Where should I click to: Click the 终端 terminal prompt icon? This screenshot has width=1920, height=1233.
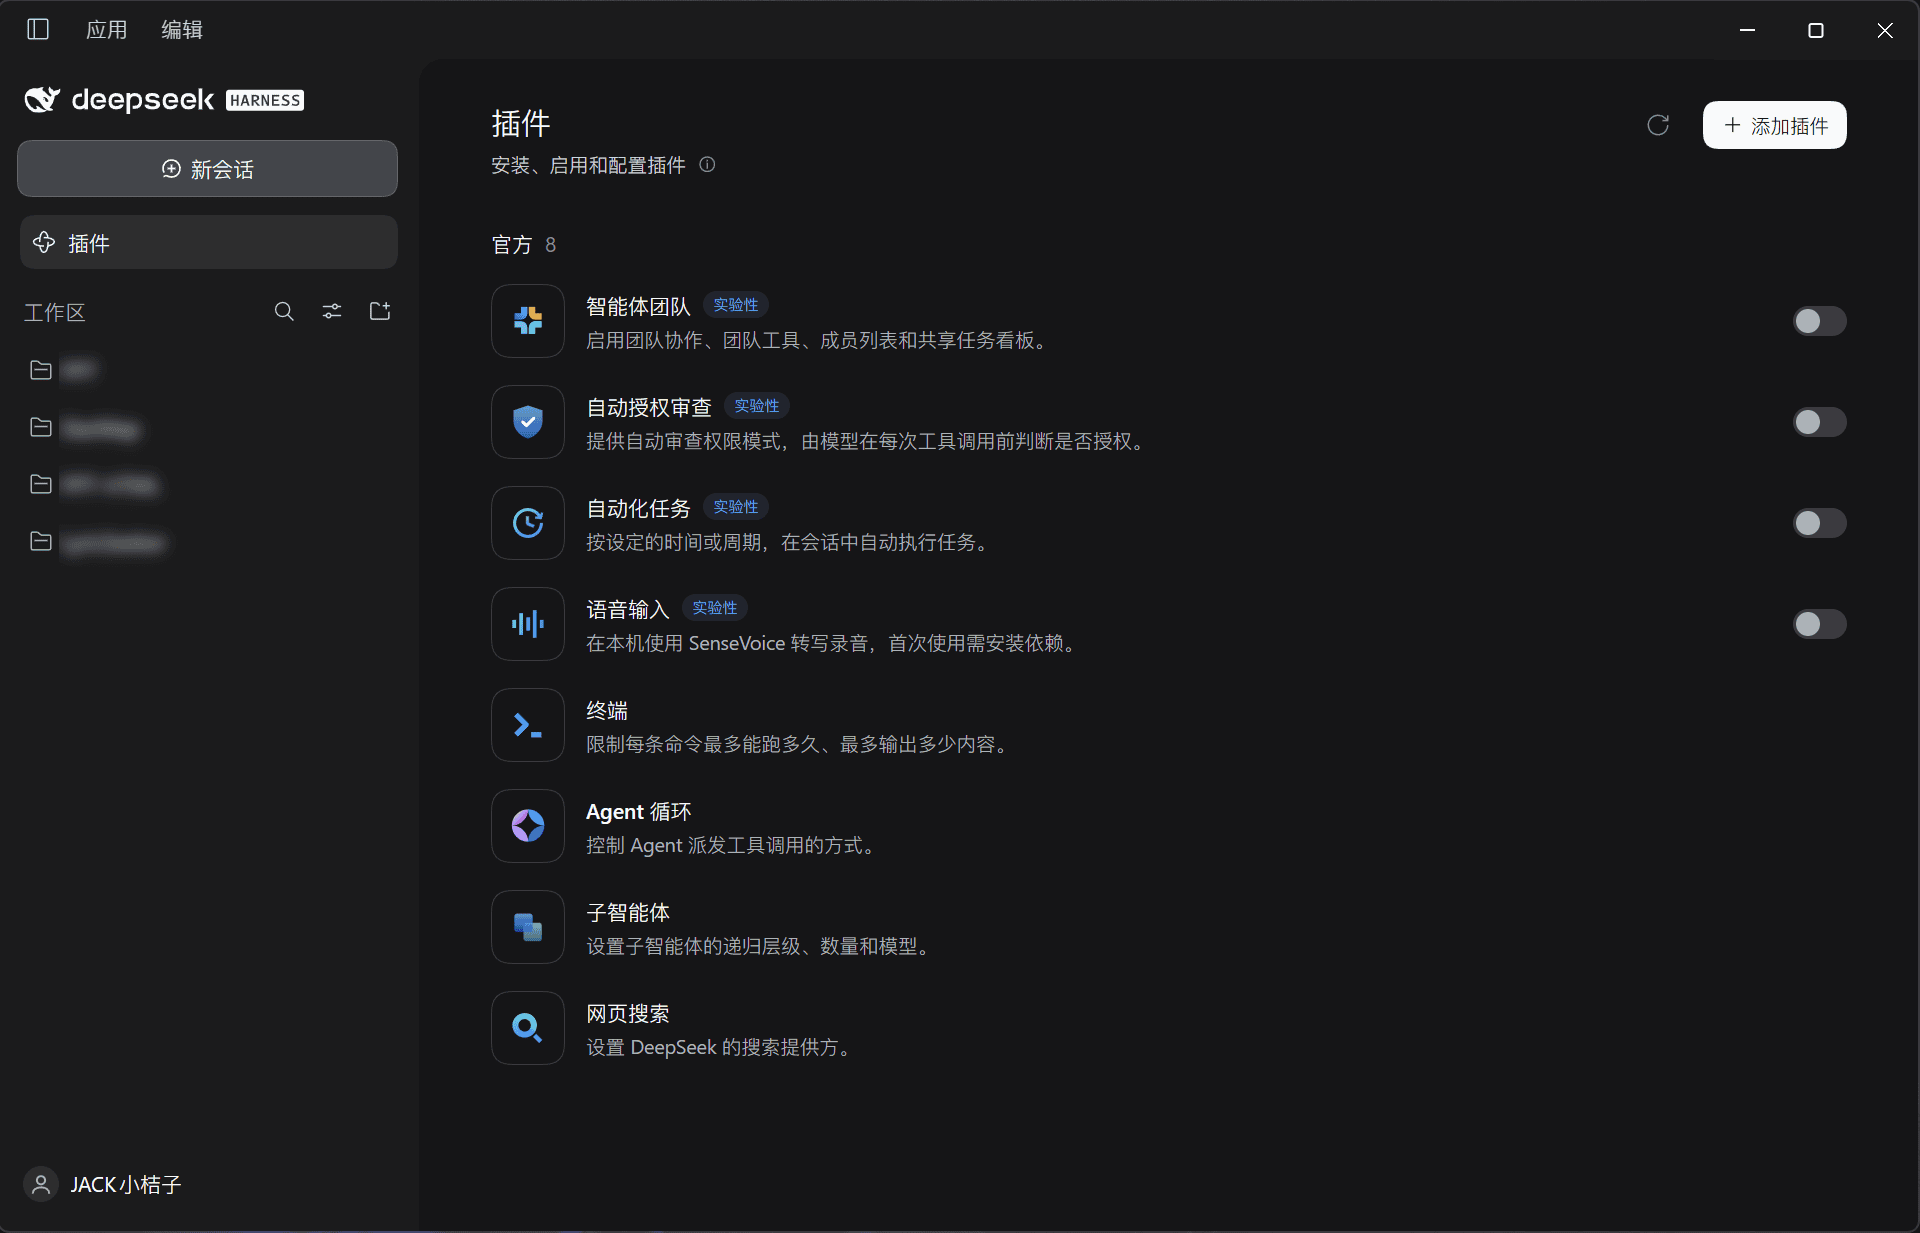[528, 725]
